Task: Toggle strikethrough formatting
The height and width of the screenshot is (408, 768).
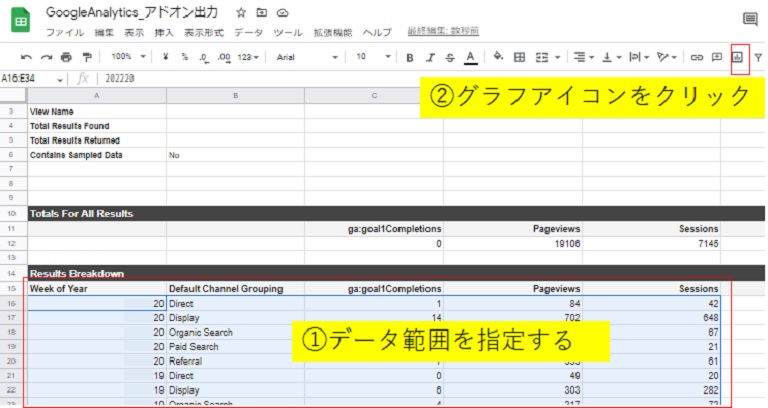Action: 450,57
